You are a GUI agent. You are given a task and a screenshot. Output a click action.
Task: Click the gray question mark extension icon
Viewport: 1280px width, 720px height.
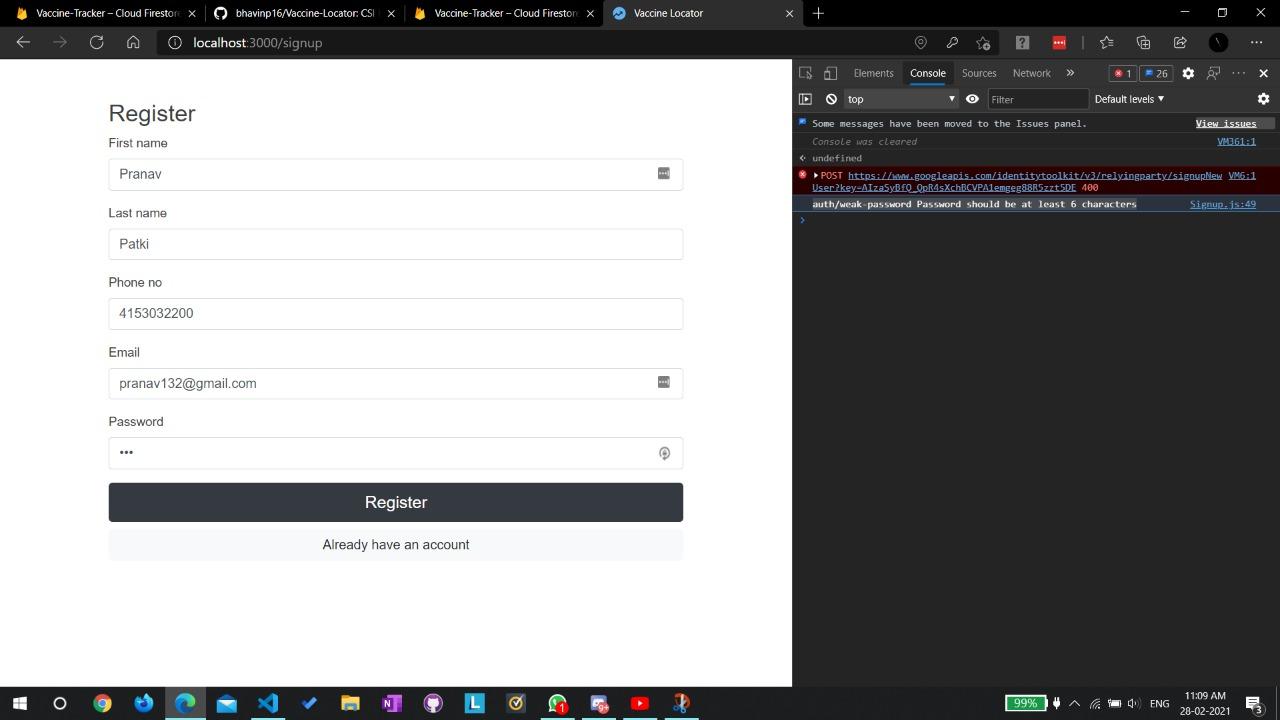click(1022, 42)
